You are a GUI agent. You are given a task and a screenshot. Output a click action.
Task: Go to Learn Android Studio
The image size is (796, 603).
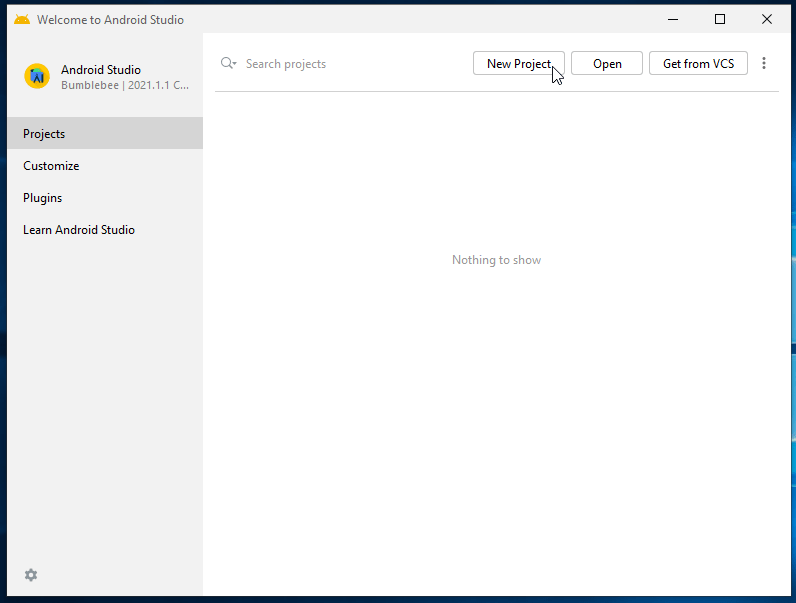tap(105, 229)
